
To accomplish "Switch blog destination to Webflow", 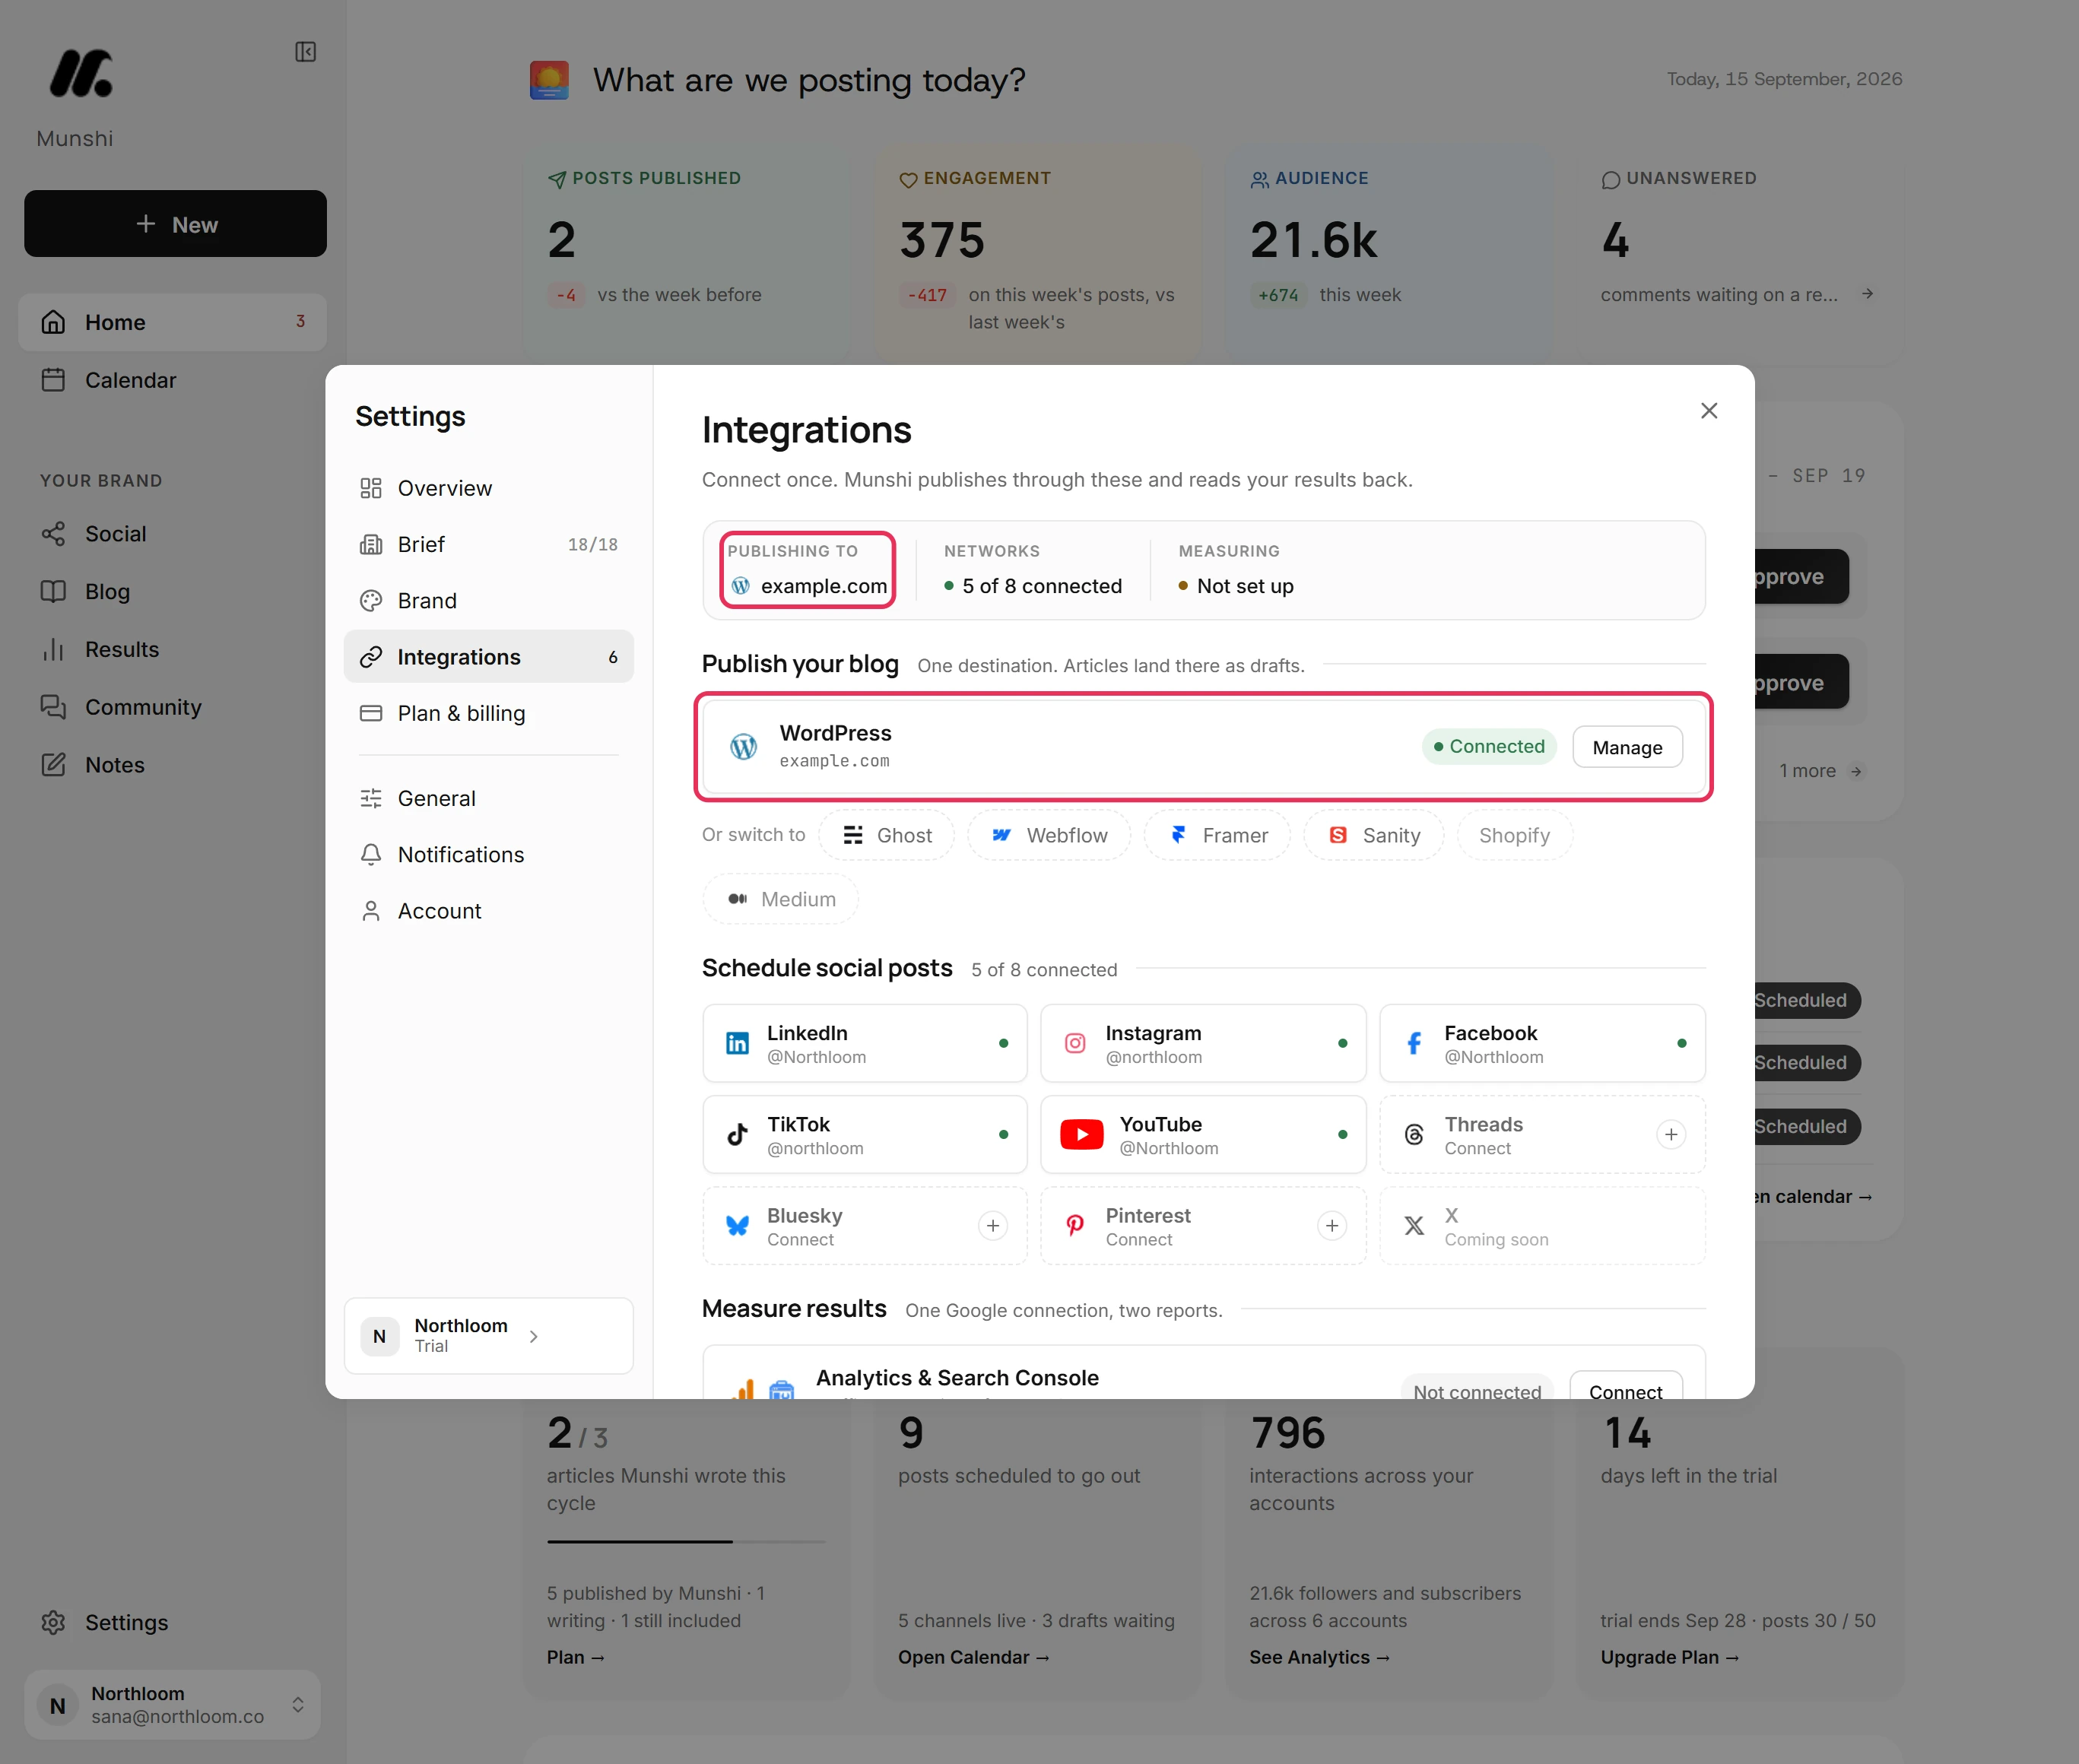I will (x=1049, y=835).
